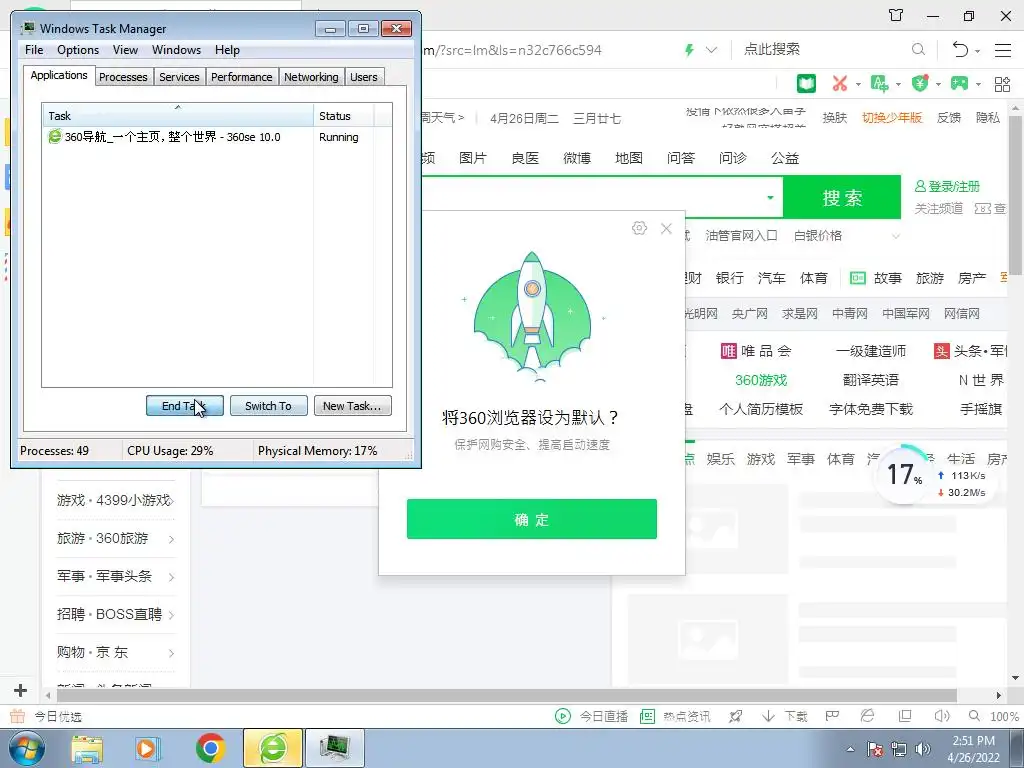Open the search engine dropdown arrow by 搜索

click(x=771, y=197)
